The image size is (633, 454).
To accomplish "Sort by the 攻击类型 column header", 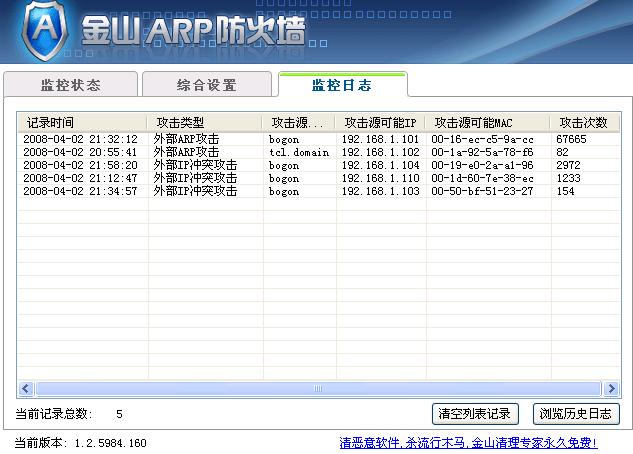I will (x=204, y=122).
